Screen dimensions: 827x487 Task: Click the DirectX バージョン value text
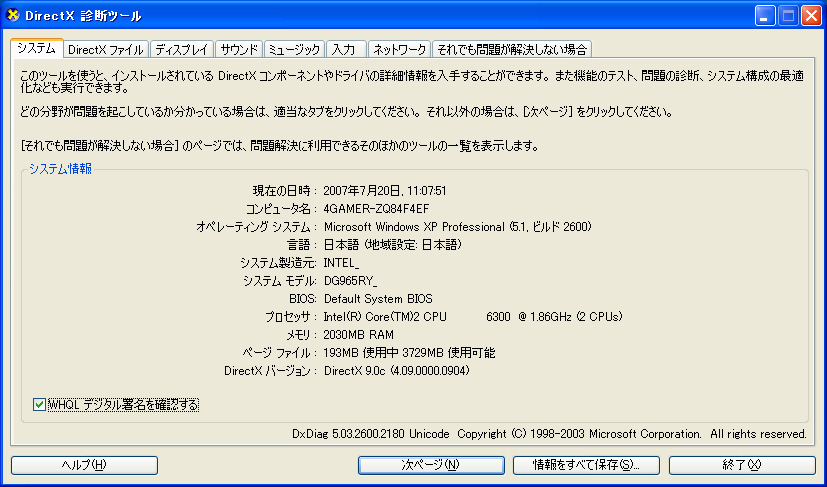(397, 371)
